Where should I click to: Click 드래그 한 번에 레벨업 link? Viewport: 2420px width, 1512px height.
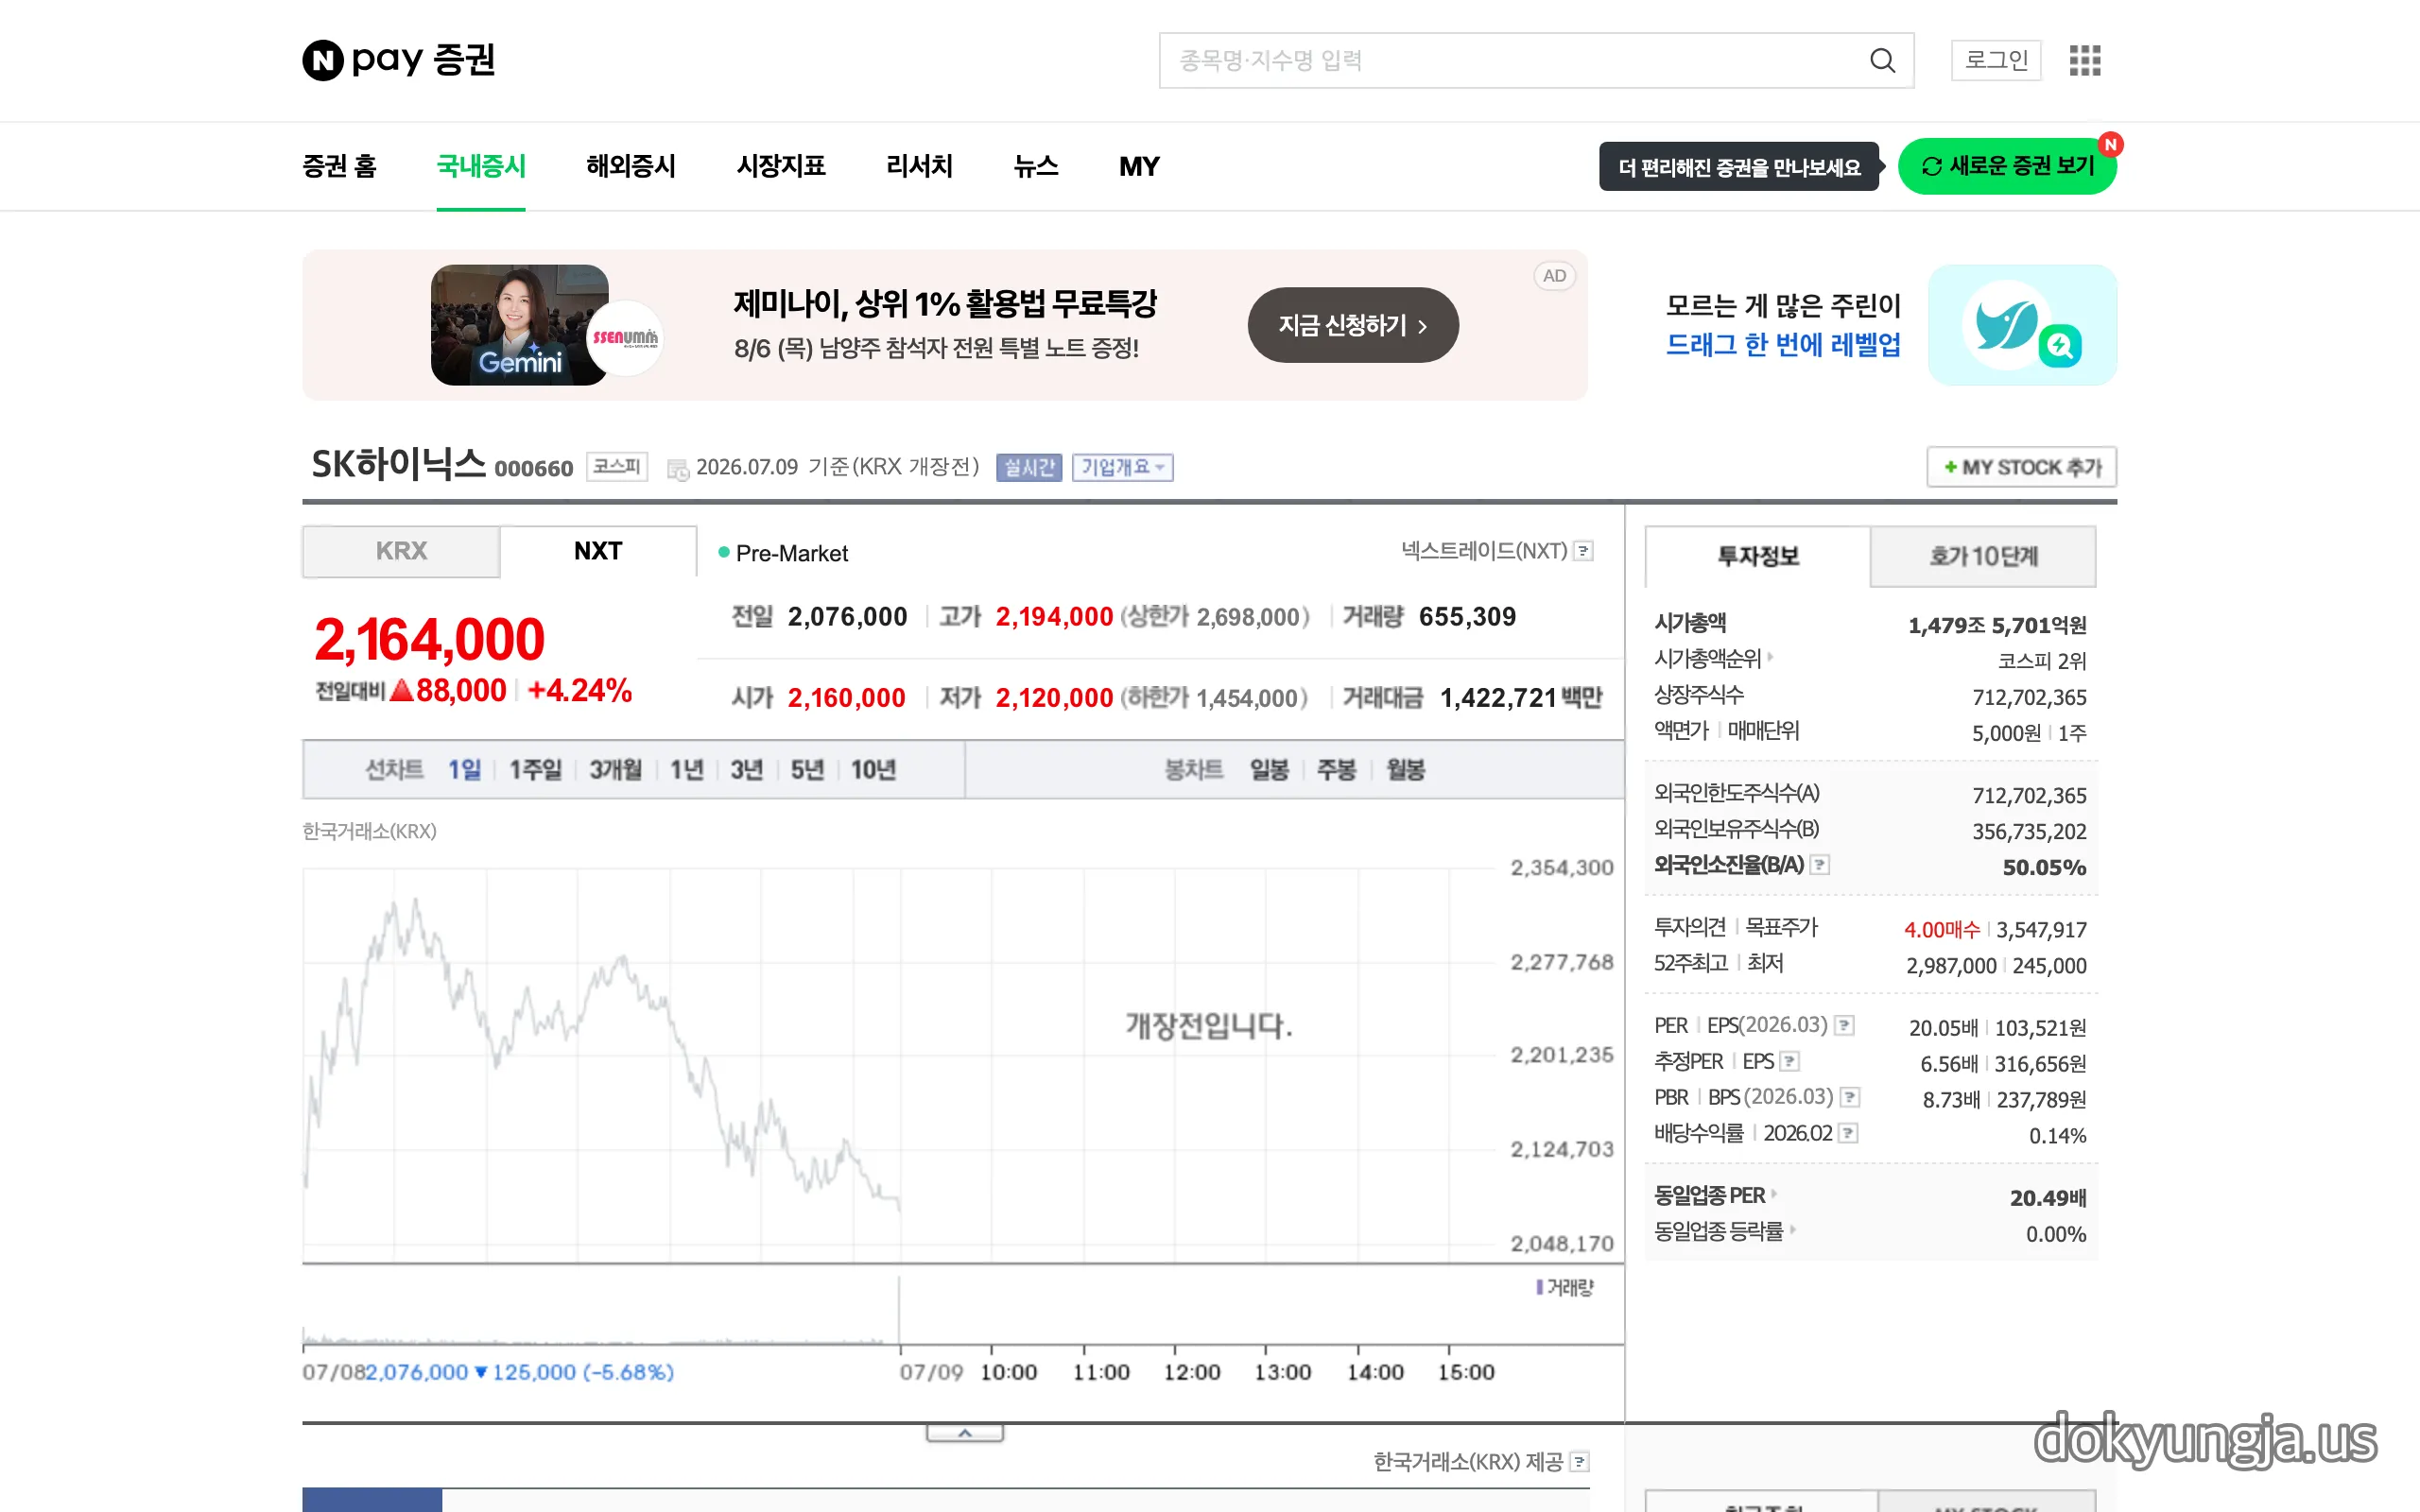pos(1783,345)
